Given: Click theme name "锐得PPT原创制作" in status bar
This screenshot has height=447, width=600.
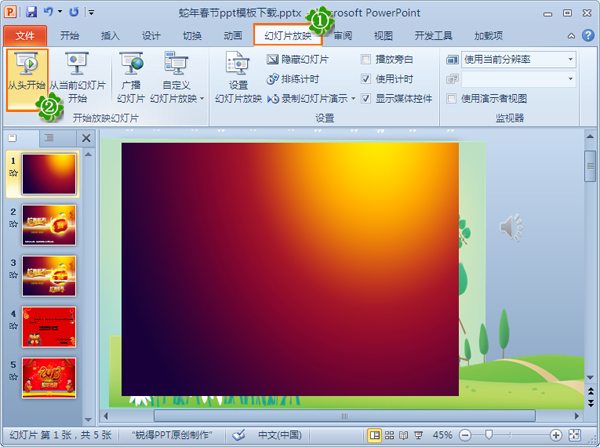Looking at the screenshot, I should point(172,435).
